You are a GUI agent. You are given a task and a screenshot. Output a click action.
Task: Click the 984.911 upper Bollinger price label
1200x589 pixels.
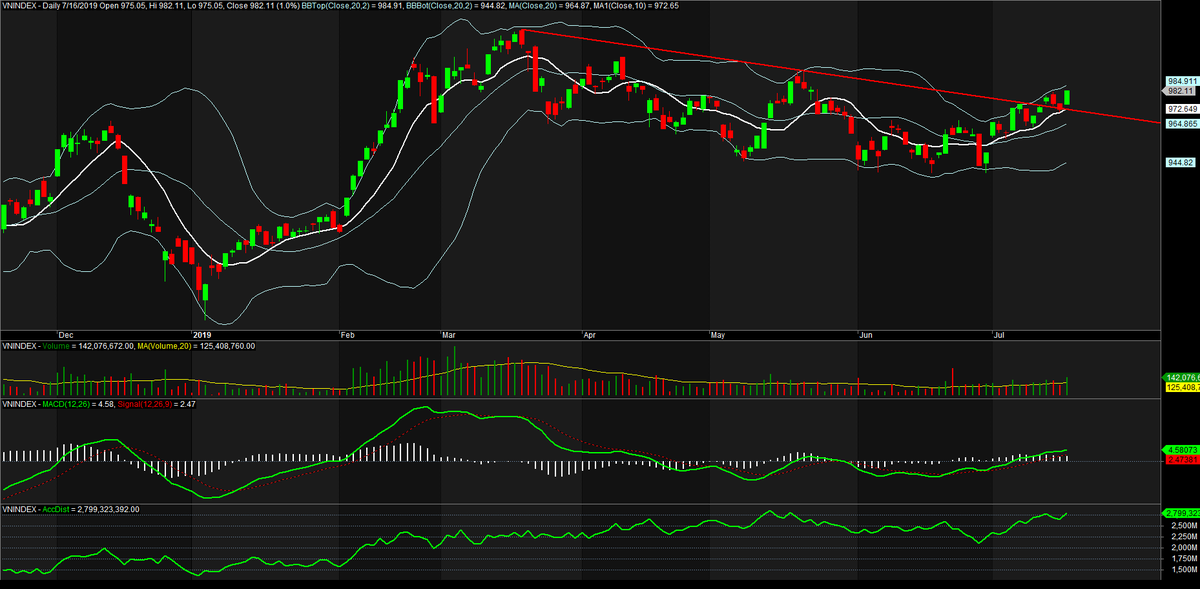tap(1182, 80)
